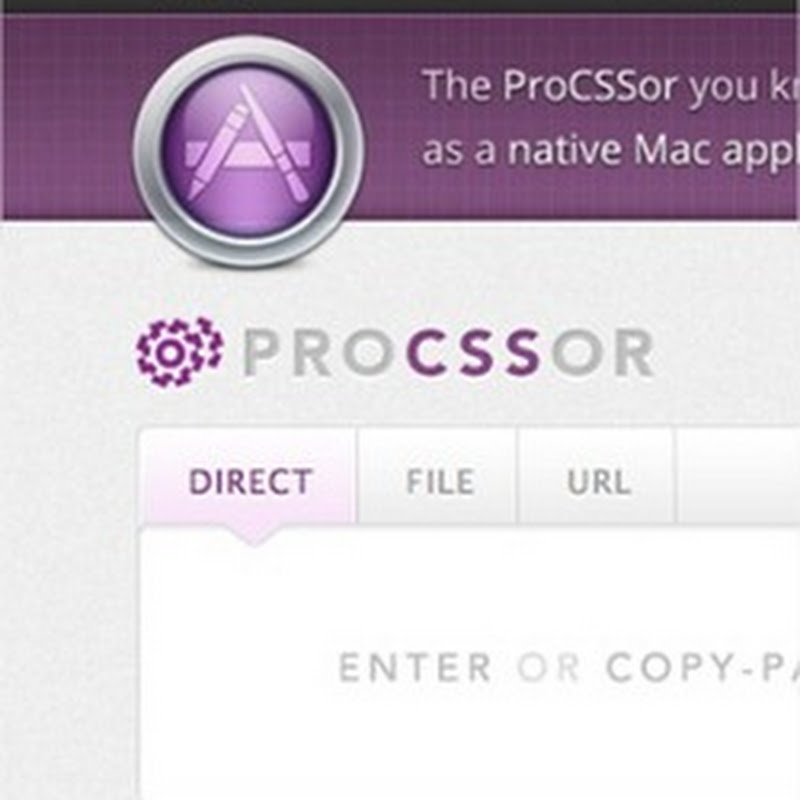This screenshot has height=800, width=800.
Task: Click the faded OR word in placeholder
Action: pyautogui.click(x=548, y=667)
